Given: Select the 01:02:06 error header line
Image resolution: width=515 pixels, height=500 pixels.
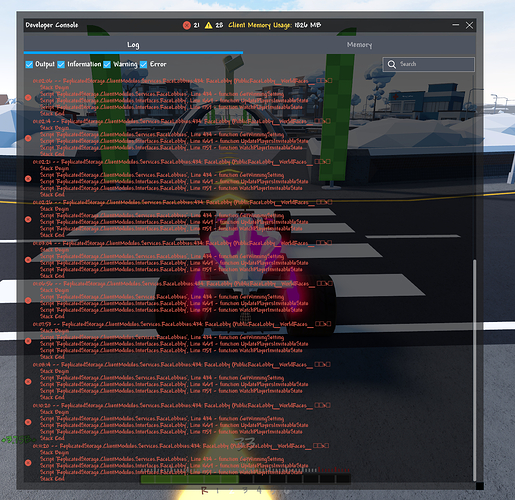Looking at the screenshot, I should 182,81.
